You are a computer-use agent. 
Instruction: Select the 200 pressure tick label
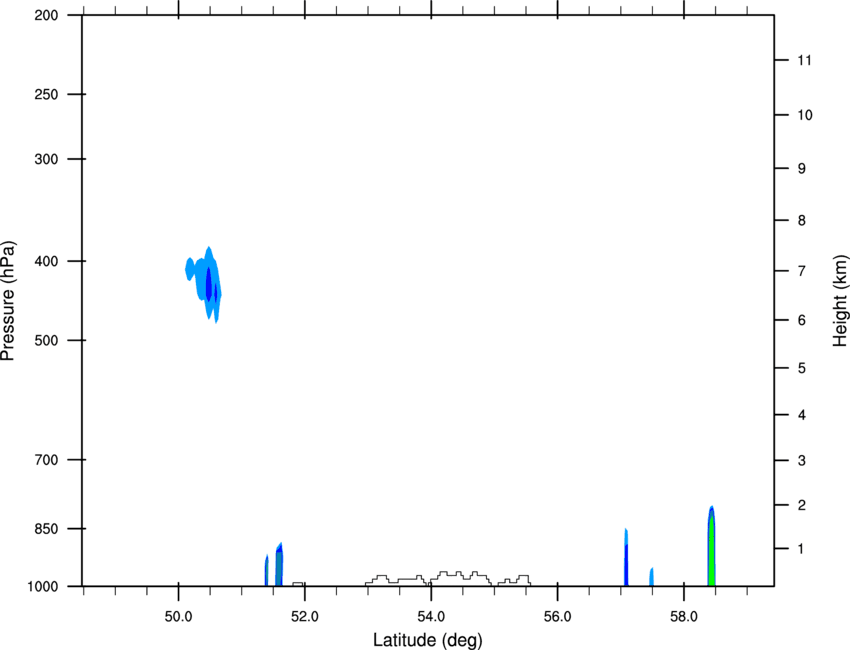(x=47, y=15)
